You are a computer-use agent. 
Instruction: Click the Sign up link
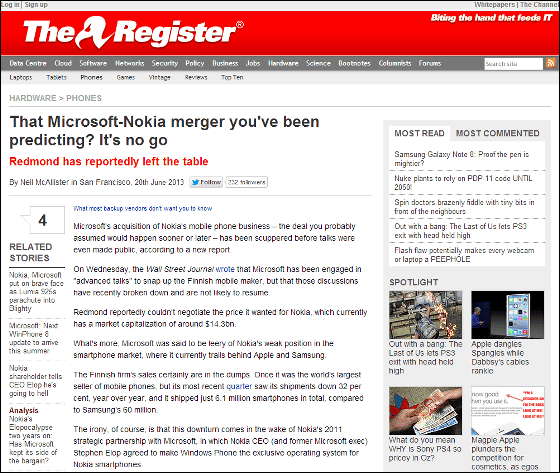click(x=36, y=5)
